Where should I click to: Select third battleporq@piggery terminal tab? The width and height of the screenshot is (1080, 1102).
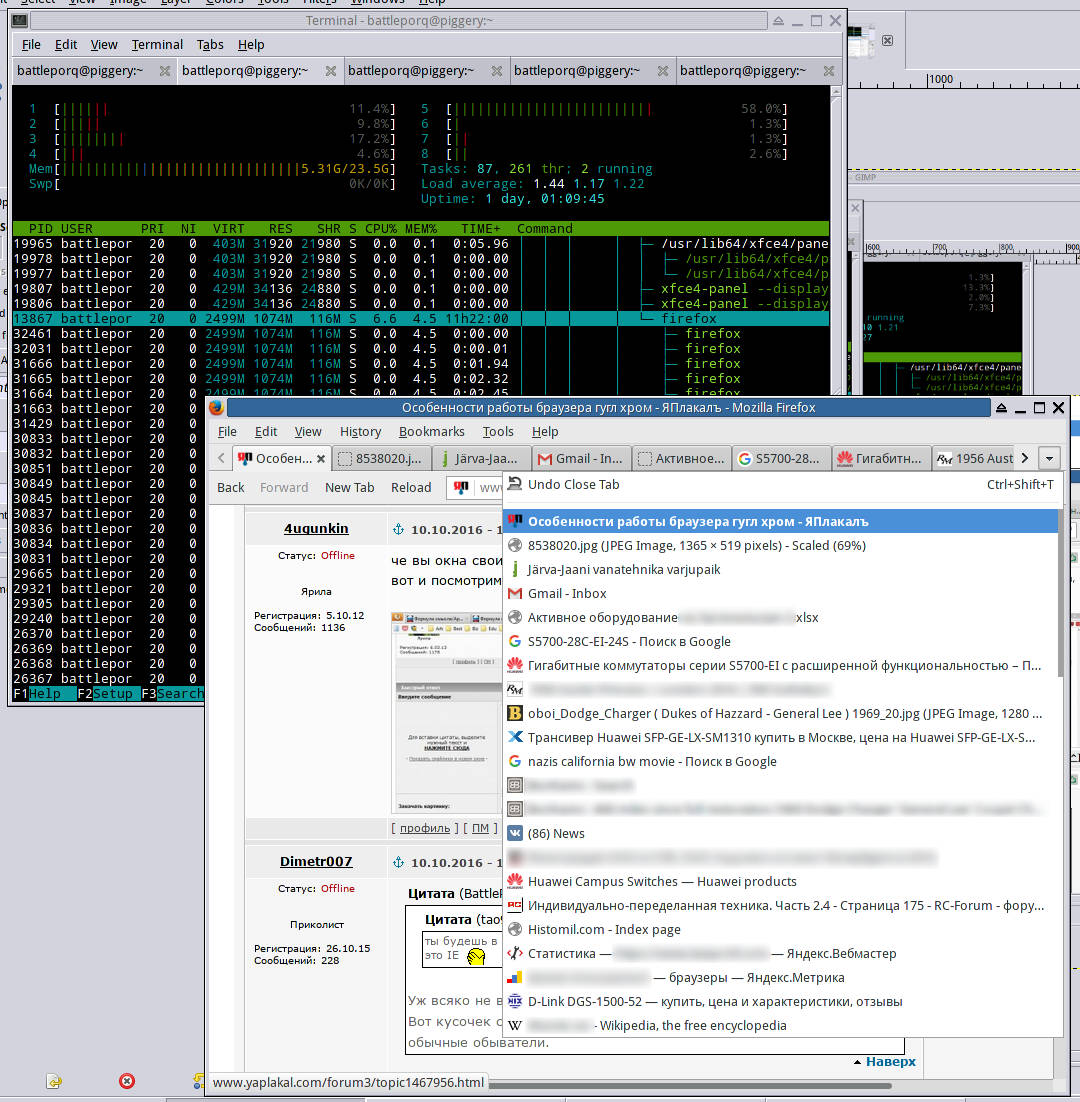[x=426, y=71]
